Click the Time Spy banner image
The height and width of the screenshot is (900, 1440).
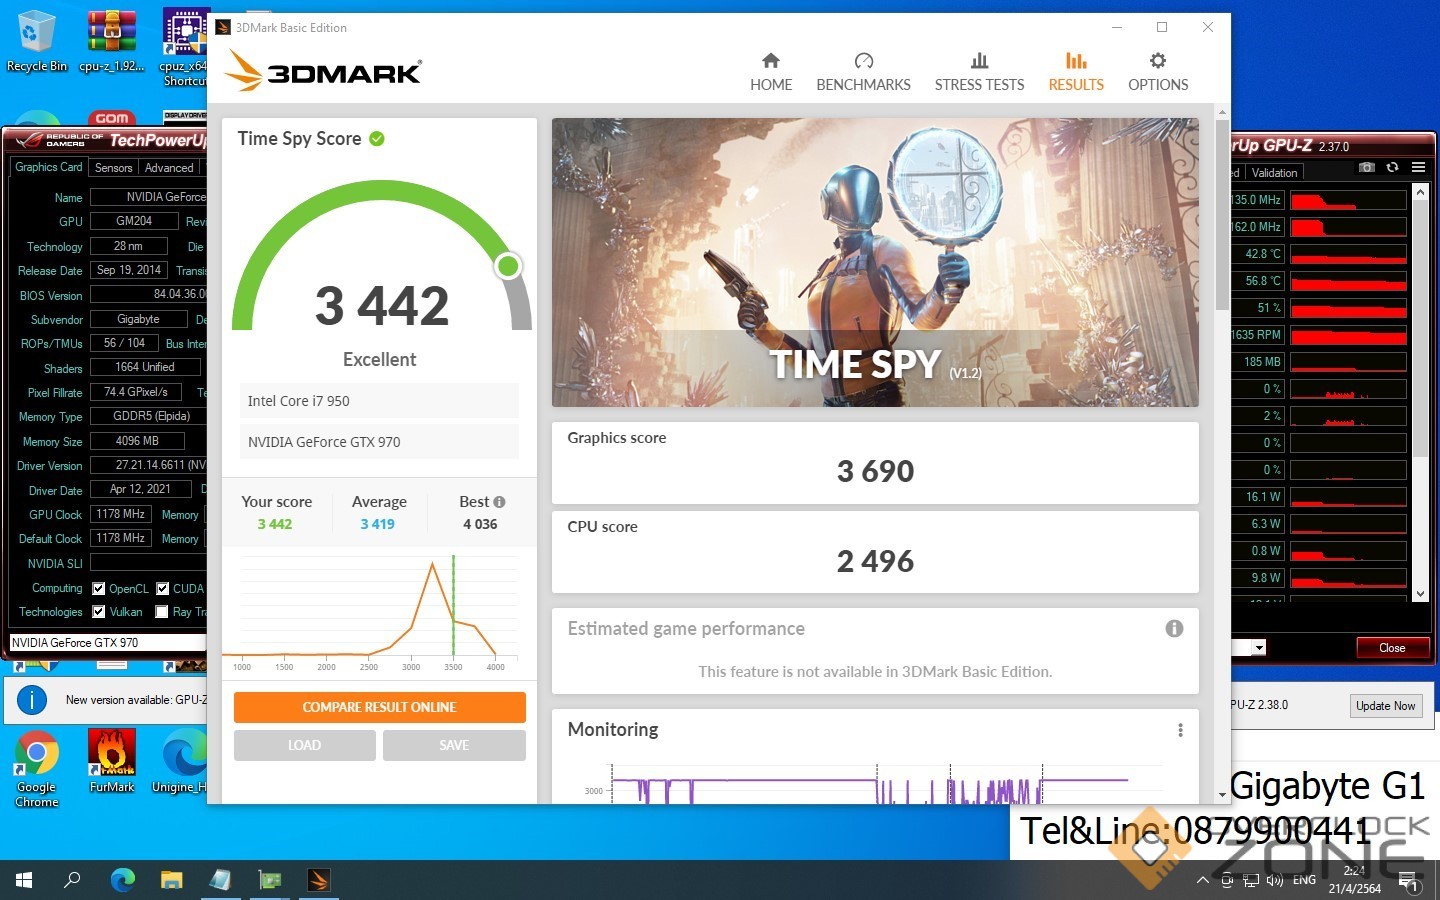875,262
